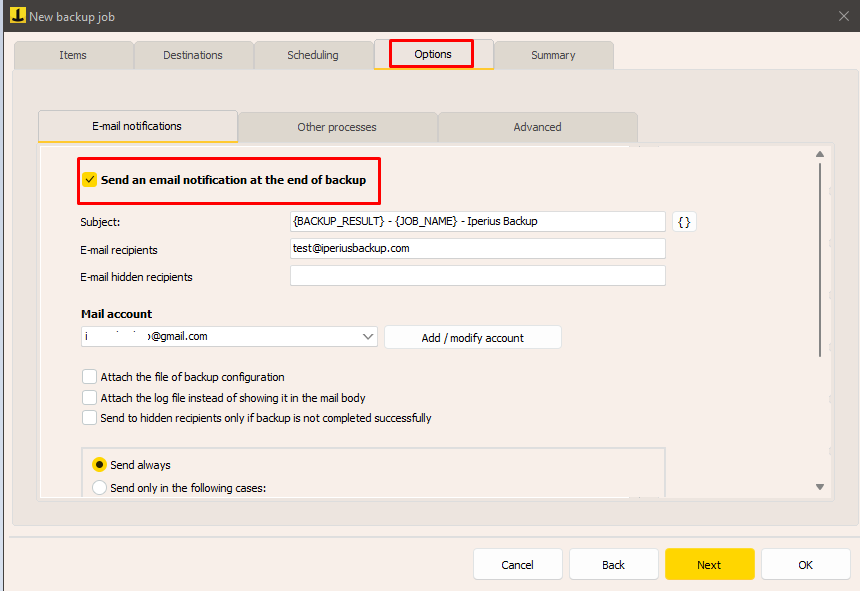Click the E-mail recipients field
Image resolution: width=860 pixels, height=591 pixels.
pos(478,248)
